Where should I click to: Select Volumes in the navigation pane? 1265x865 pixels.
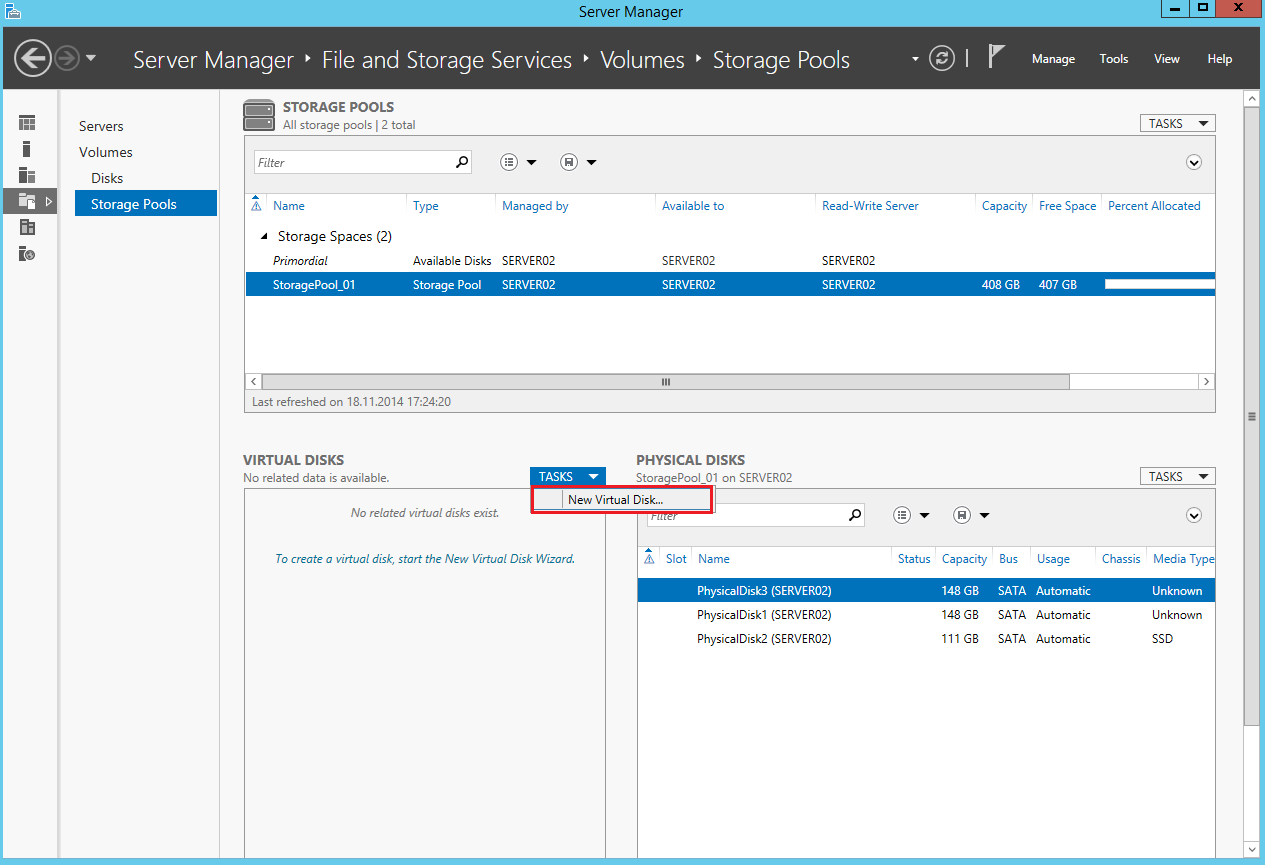(106, 152)
